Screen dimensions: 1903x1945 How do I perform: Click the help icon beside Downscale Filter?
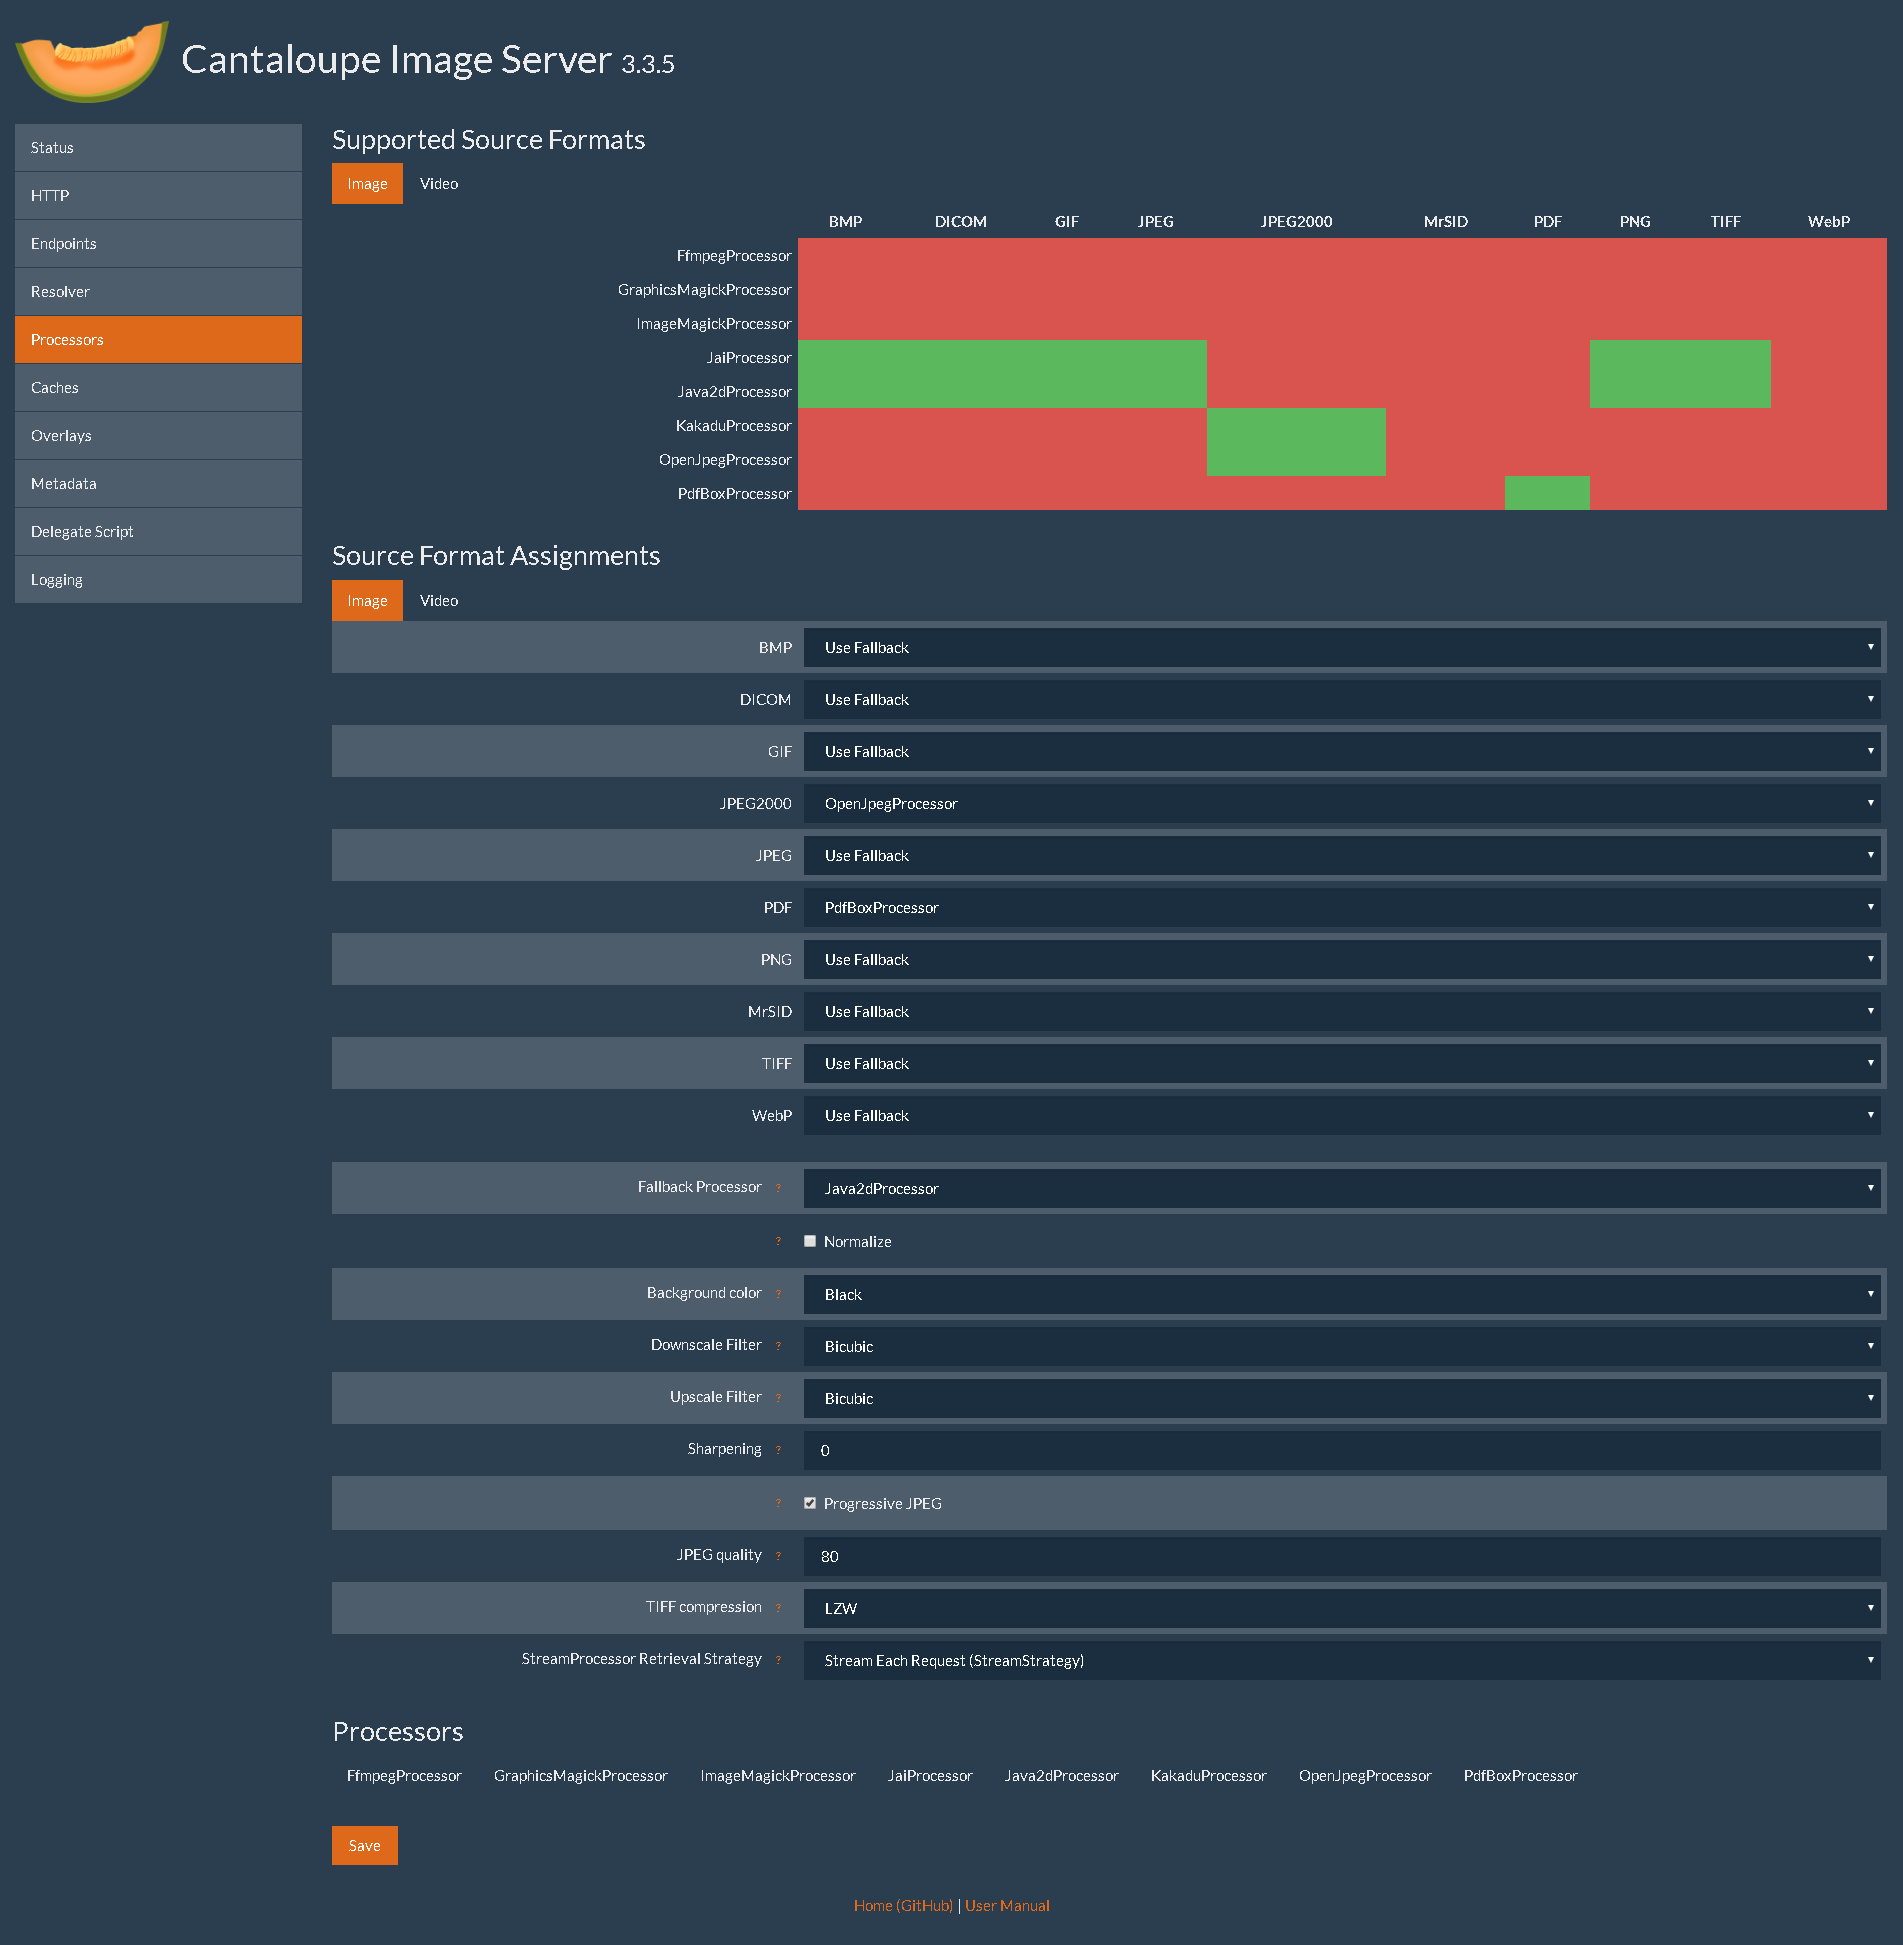click(x=778, y=1346)
